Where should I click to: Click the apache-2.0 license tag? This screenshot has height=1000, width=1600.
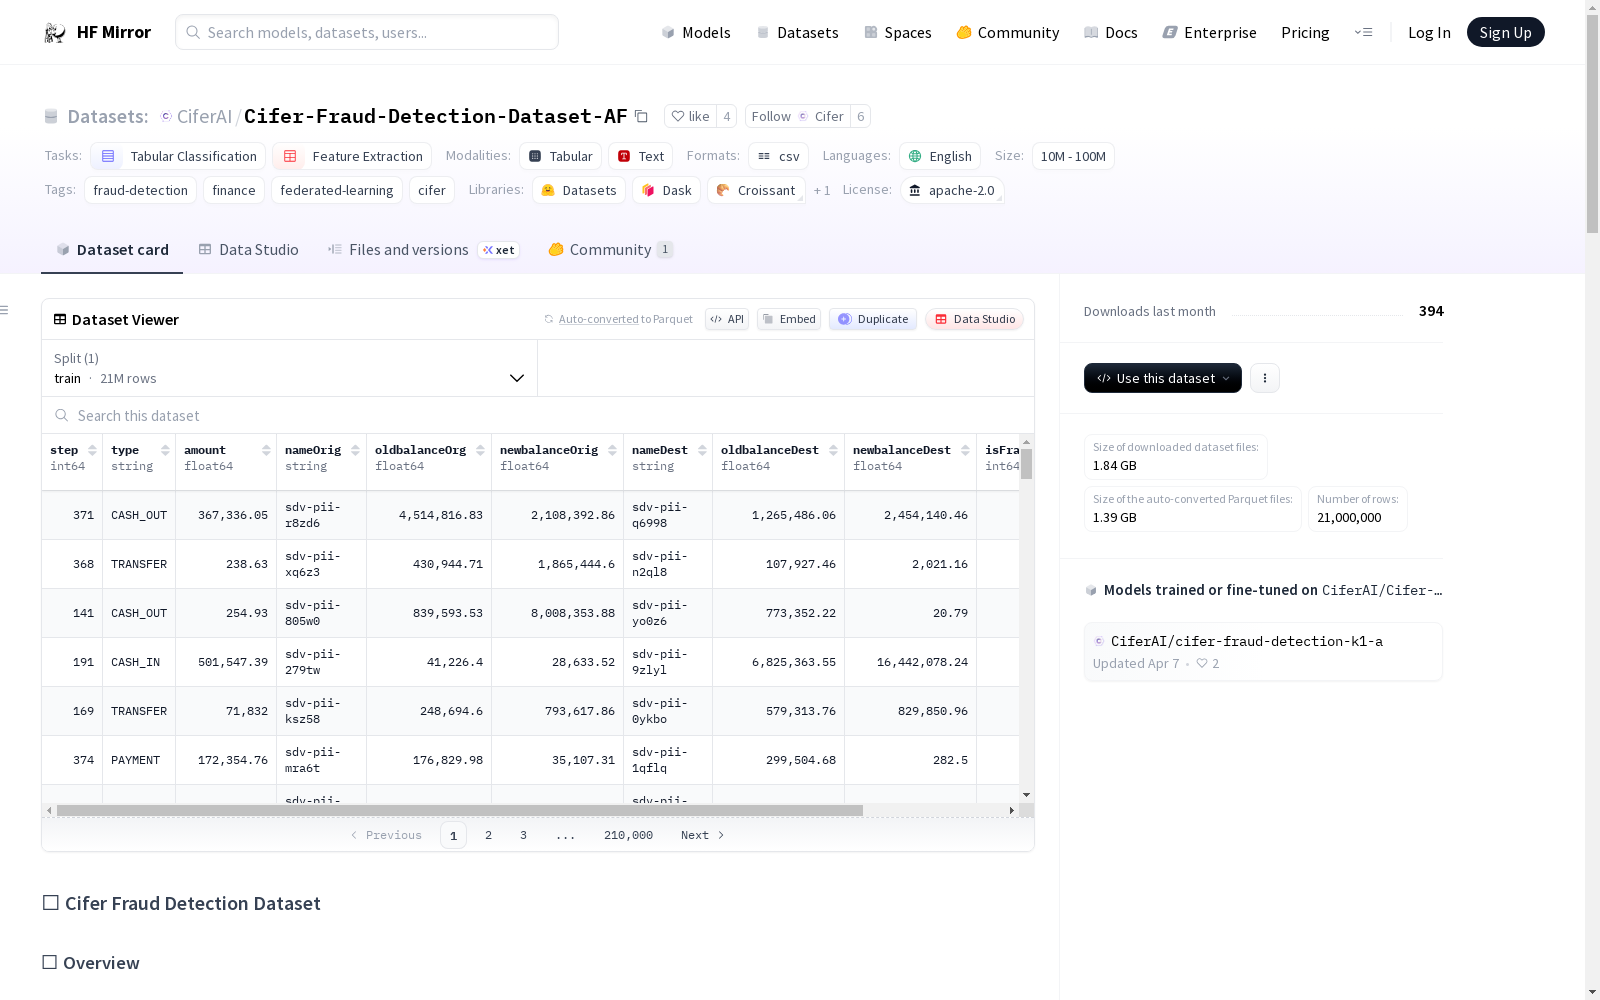[x=951, y=190]
